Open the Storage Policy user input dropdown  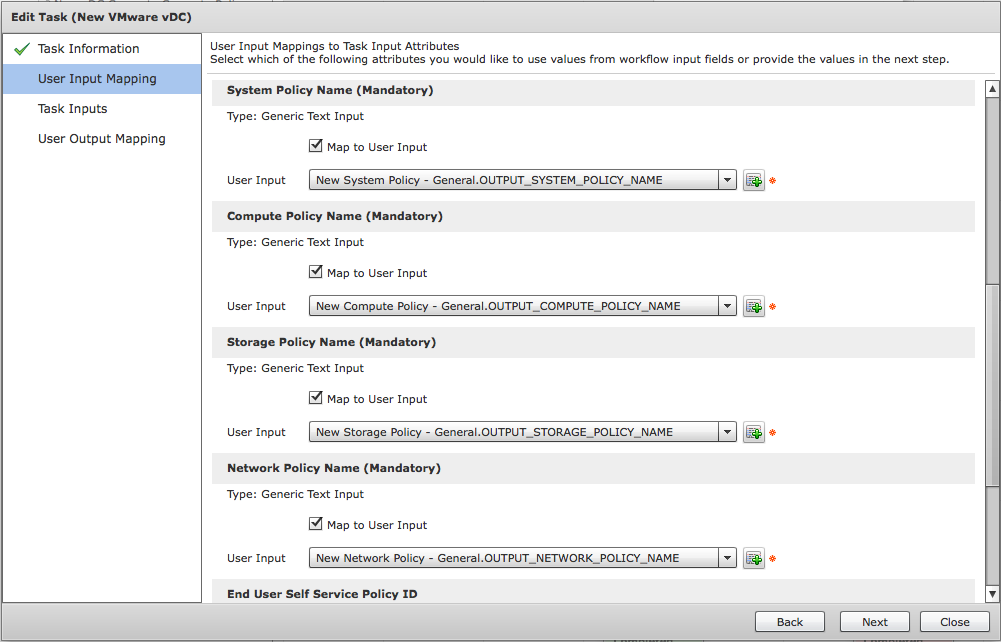pos(522,432)
